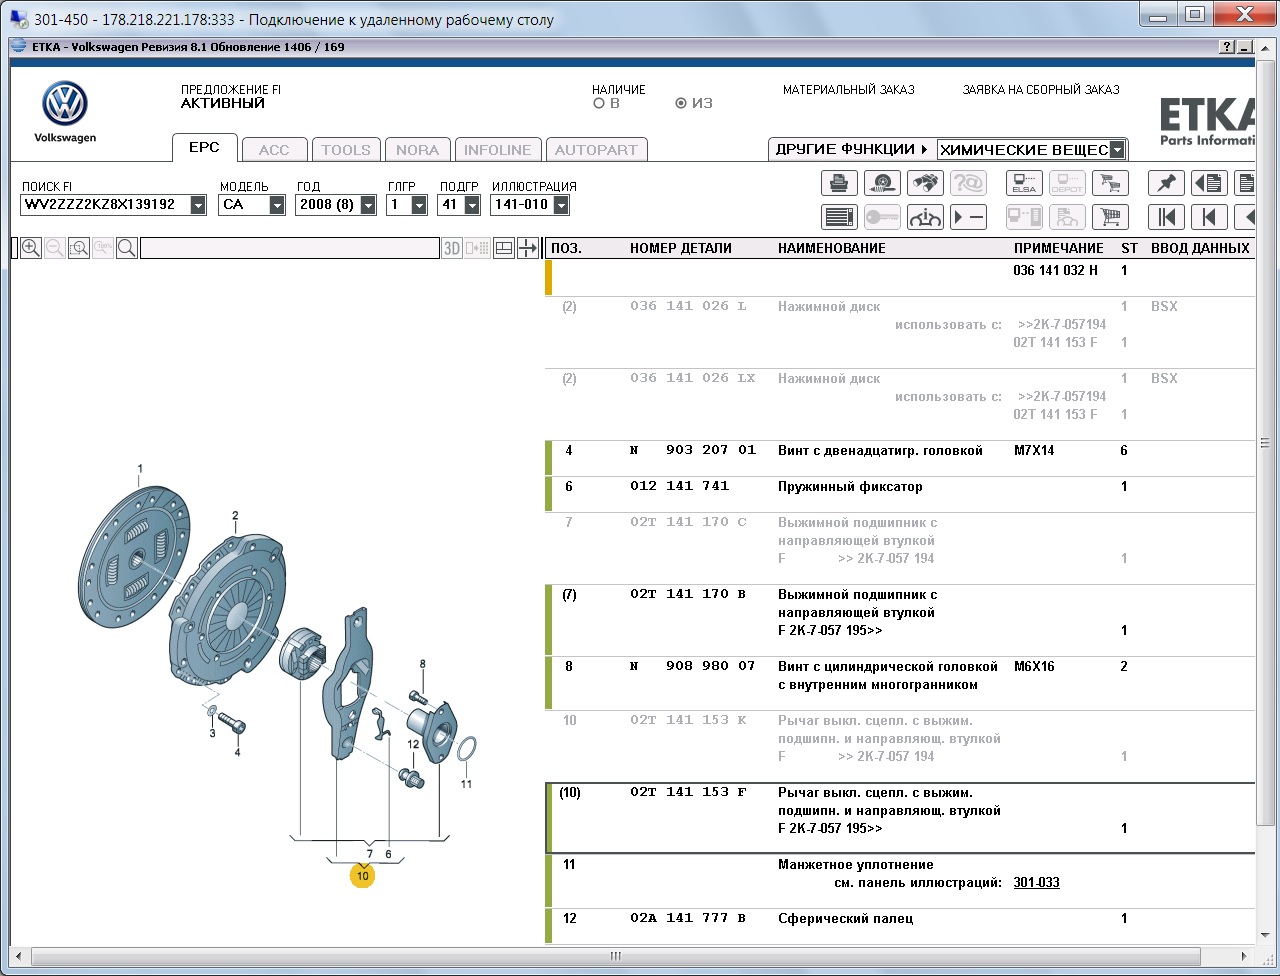The height and width of the screenshot is (976, 1280).
Task: Click the zoom-to-selection magnifier icon
Action: coord(79,248)
